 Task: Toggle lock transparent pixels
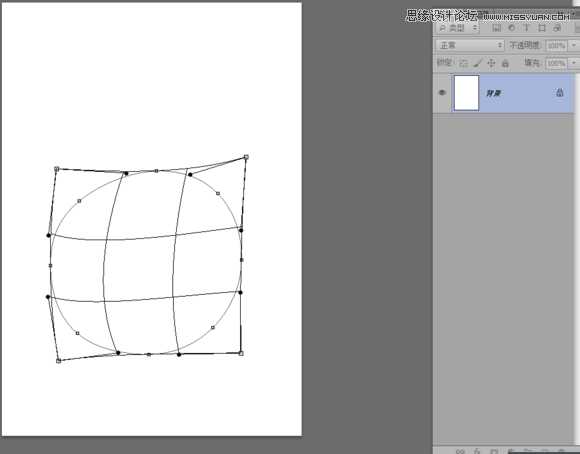pos(463,63)
